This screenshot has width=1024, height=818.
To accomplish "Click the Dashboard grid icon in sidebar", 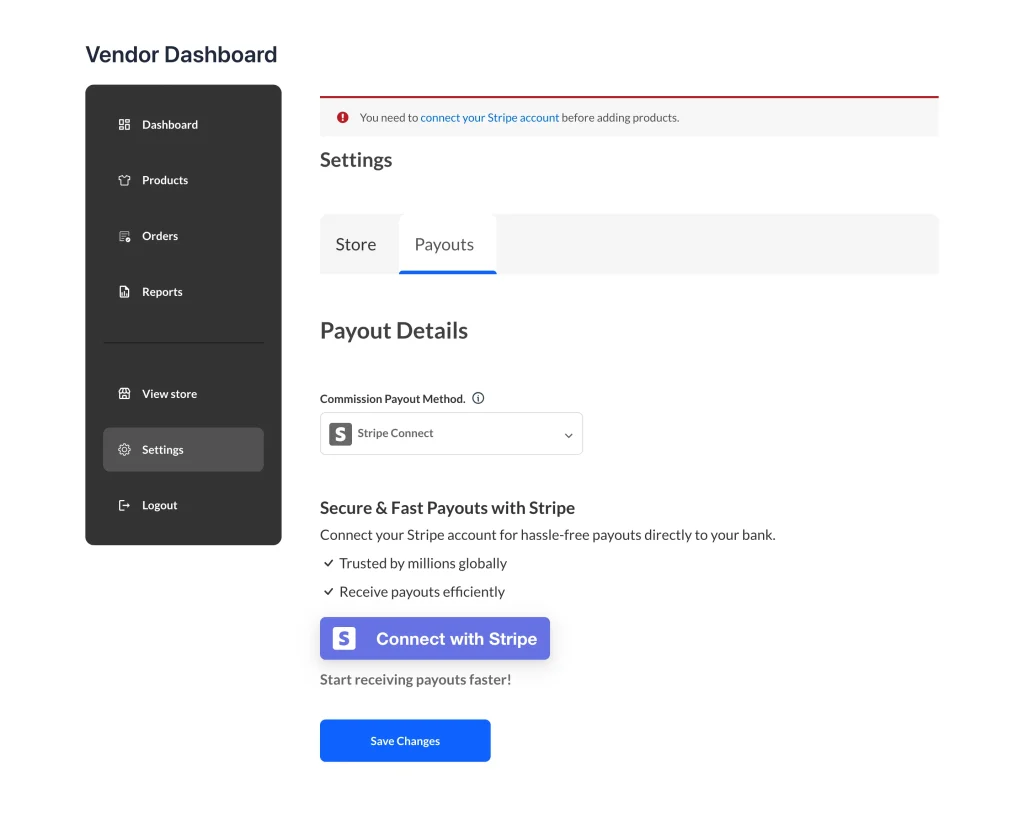I will pyautogui.click(x=124, y=125).
